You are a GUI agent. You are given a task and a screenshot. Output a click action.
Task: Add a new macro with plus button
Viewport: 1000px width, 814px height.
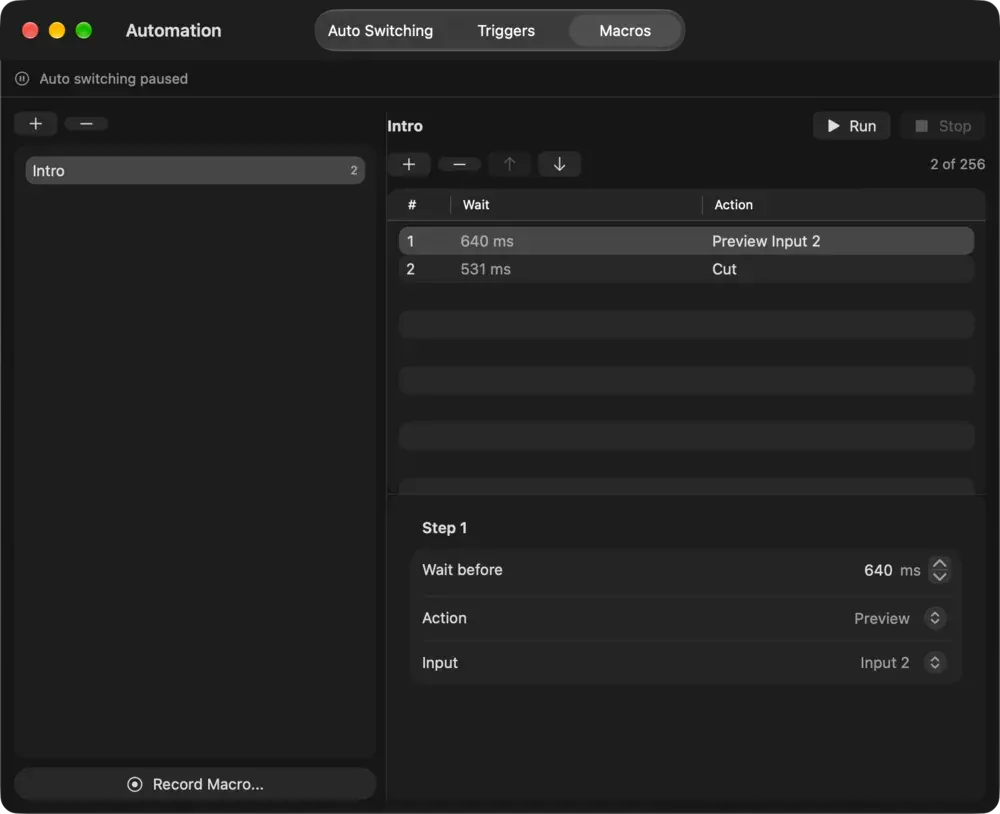[x=36, y=124]
